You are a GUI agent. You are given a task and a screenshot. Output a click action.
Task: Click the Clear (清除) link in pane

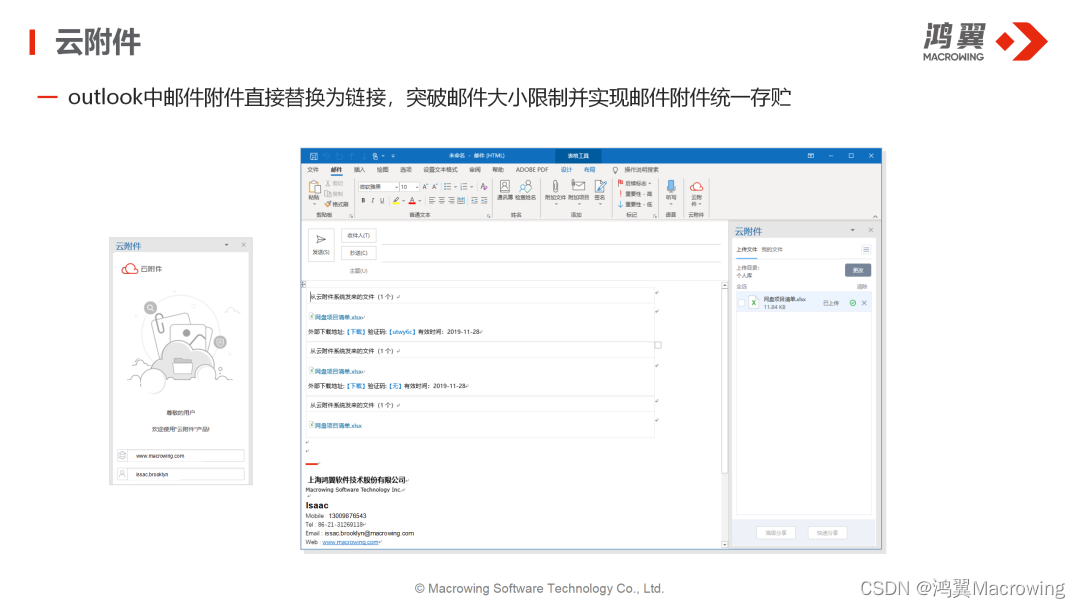click(862, 286)
